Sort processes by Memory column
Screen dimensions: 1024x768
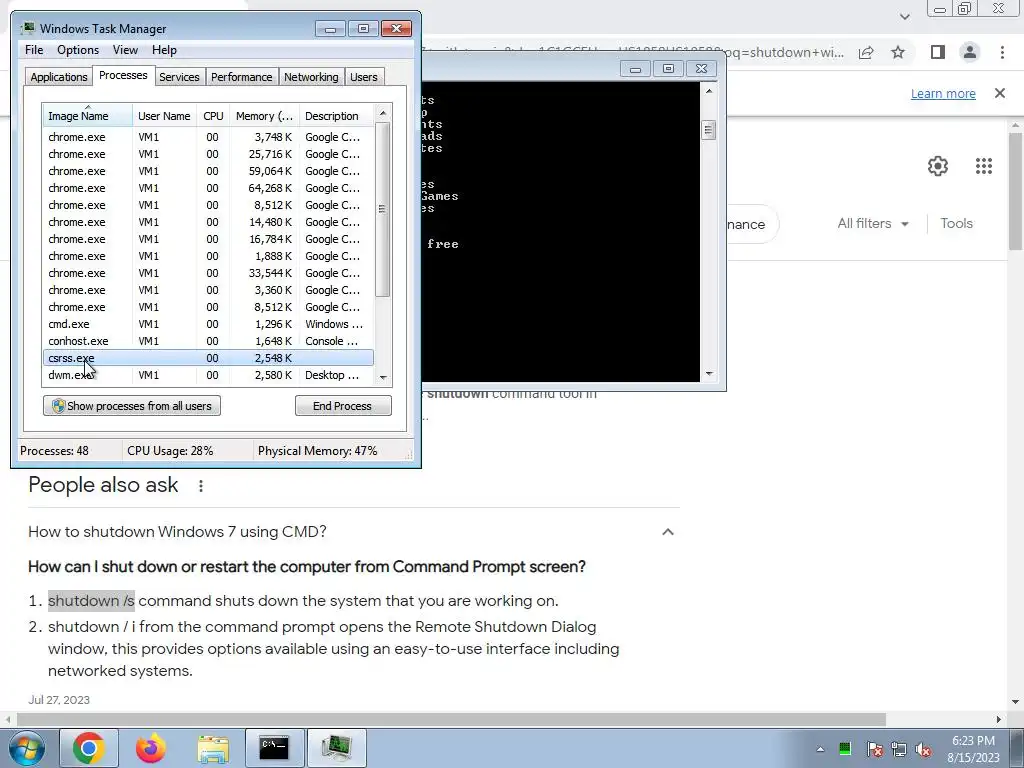click(264, 116)
